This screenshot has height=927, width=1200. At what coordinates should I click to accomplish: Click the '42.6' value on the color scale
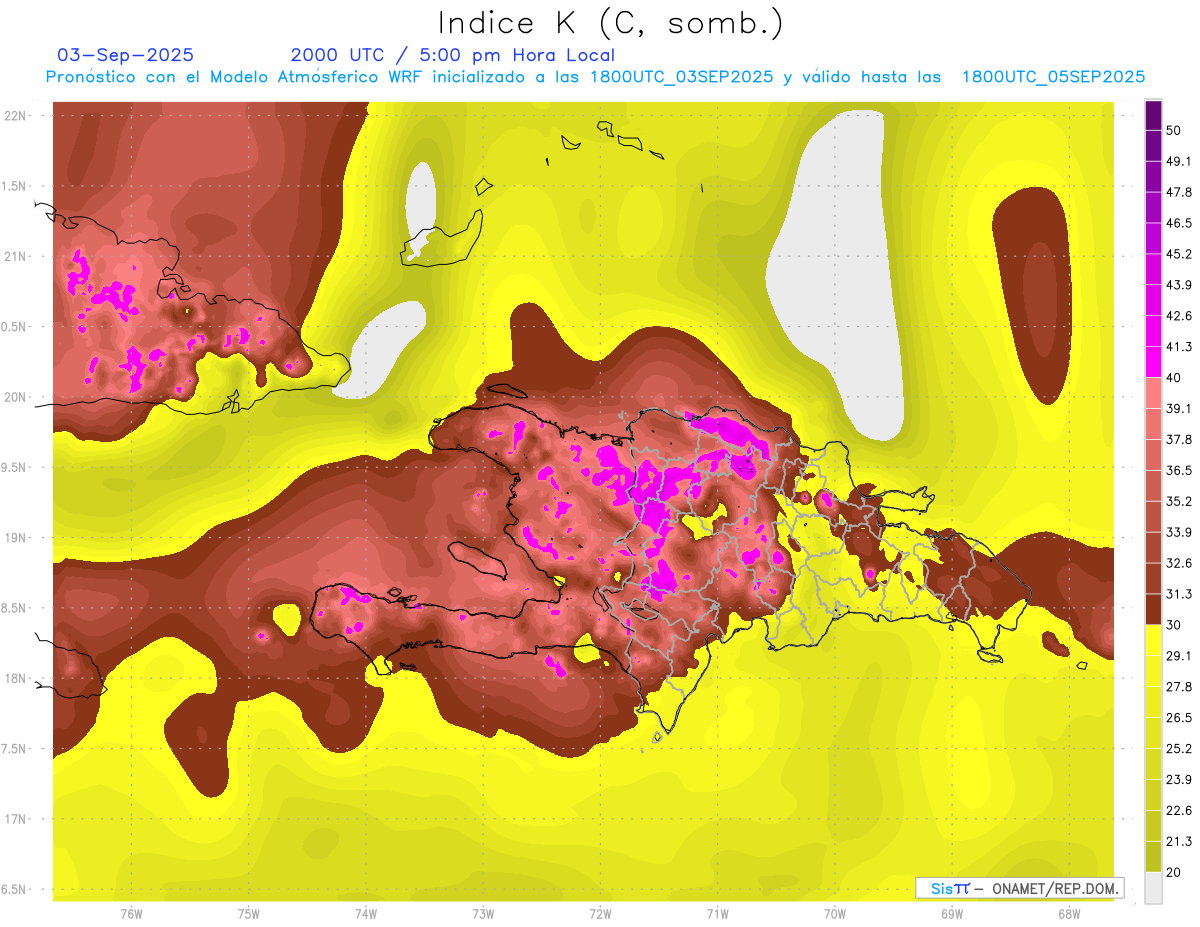(1178, 316)
